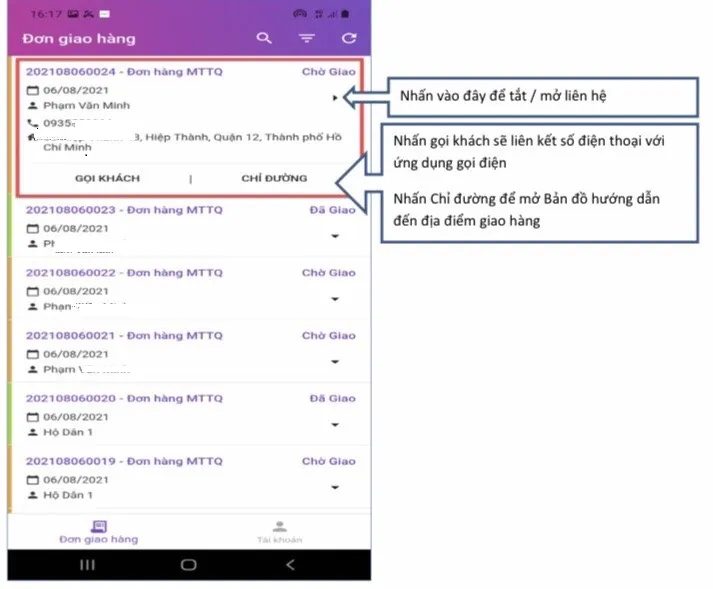Select customer name Phạm Văn Minh

tap(86, 106)
